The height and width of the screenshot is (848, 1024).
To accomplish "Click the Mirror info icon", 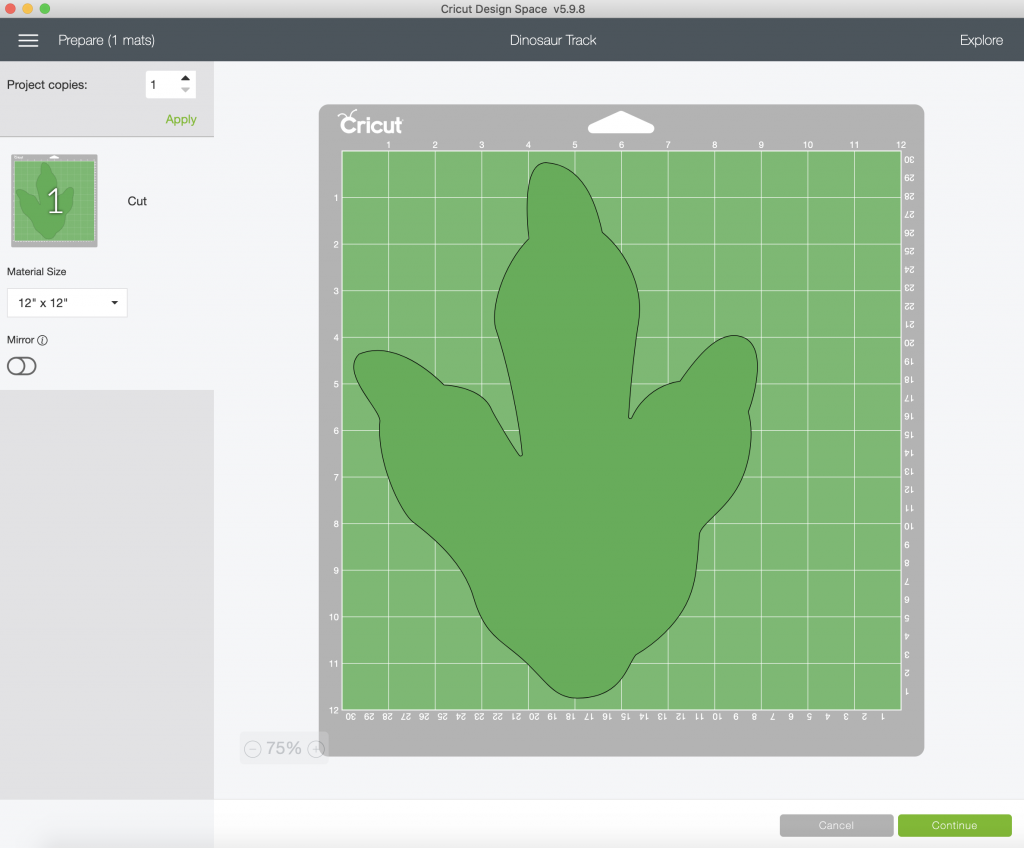I will (42, 340).
